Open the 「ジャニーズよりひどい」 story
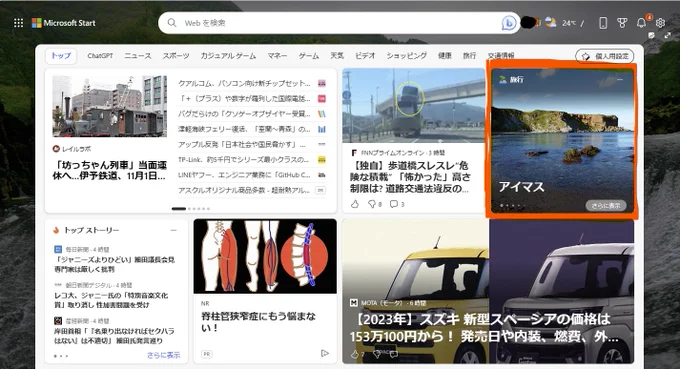 pos(114,264)
